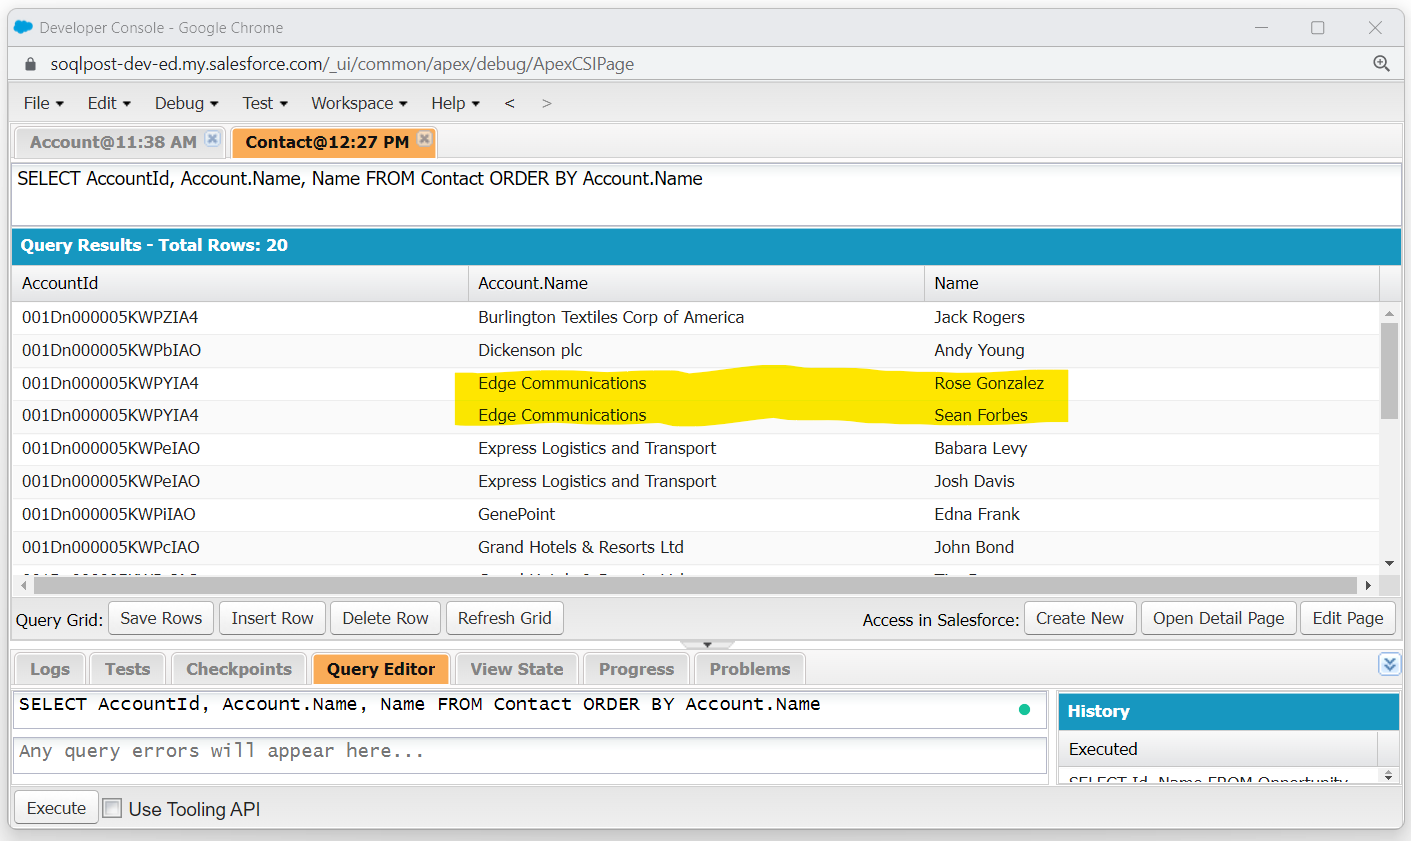Viewport: 1411px width, 841px height.
Task: Click the green status dot in Query Editor
Action: coord(1024,710)
